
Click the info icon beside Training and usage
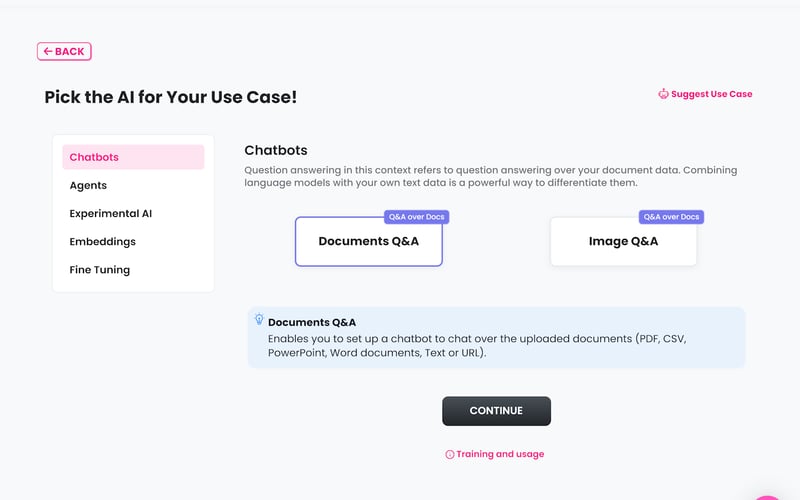(x=450, y=454)
